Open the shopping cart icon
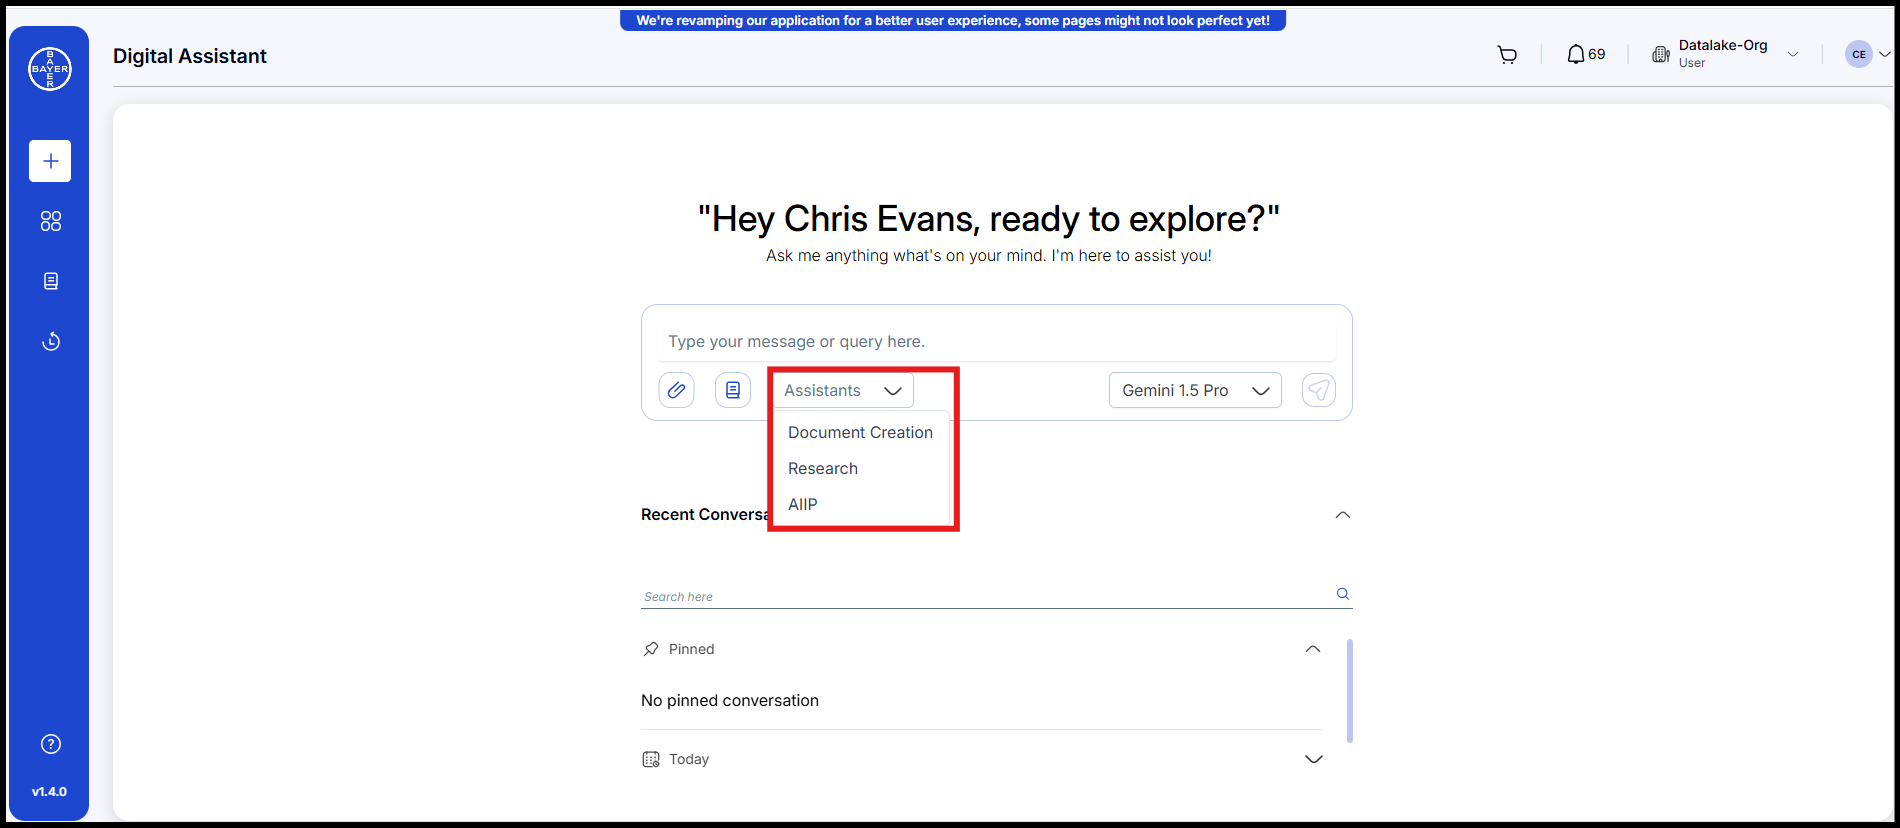 pyautogui.click(x=1507, y=55)
